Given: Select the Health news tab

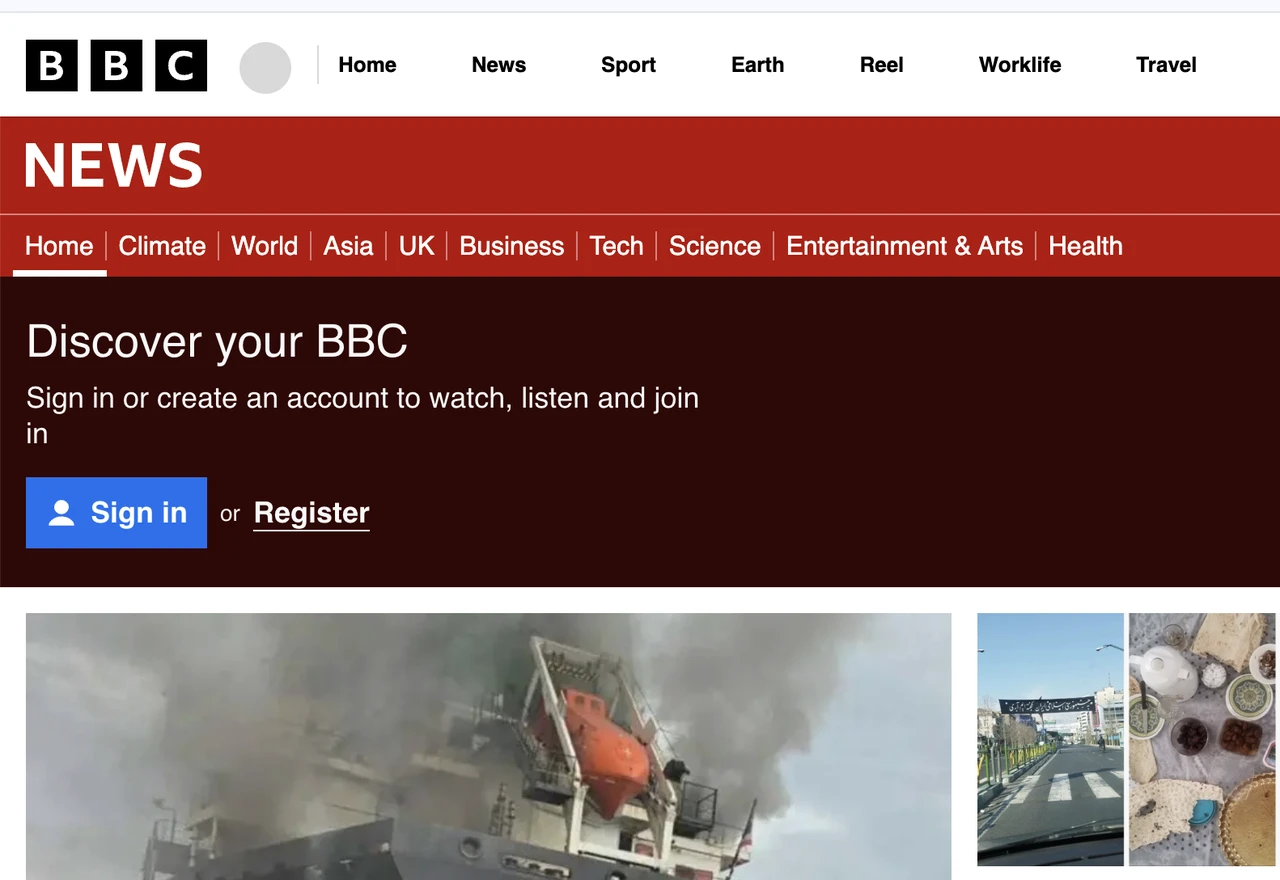Looking at the screenshot, I should 1085,246.
